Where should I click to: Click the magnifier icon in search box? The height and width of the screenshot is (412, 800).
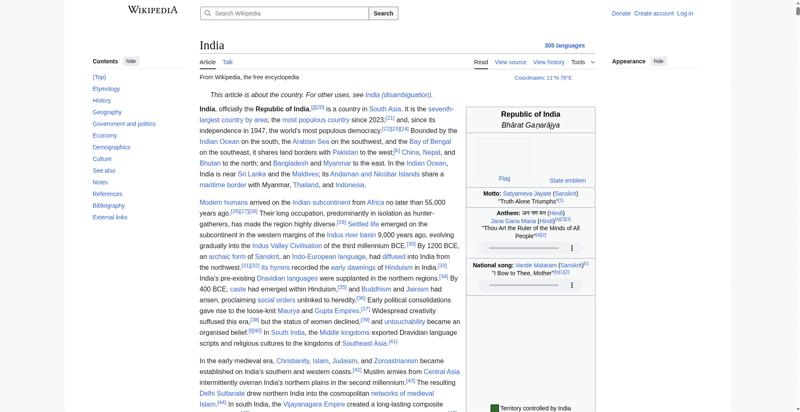coord(207,13)
